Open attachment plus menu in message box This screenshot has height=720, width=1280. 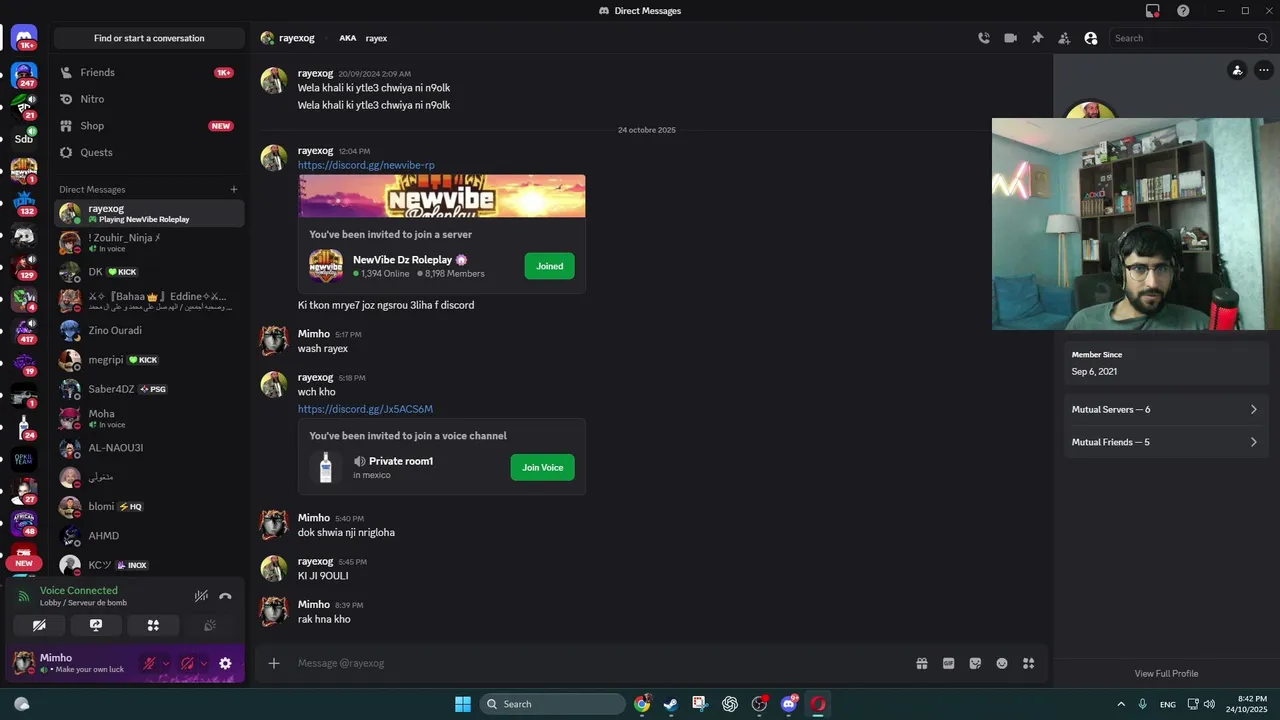pyautogui.click(x=274, y=663)
